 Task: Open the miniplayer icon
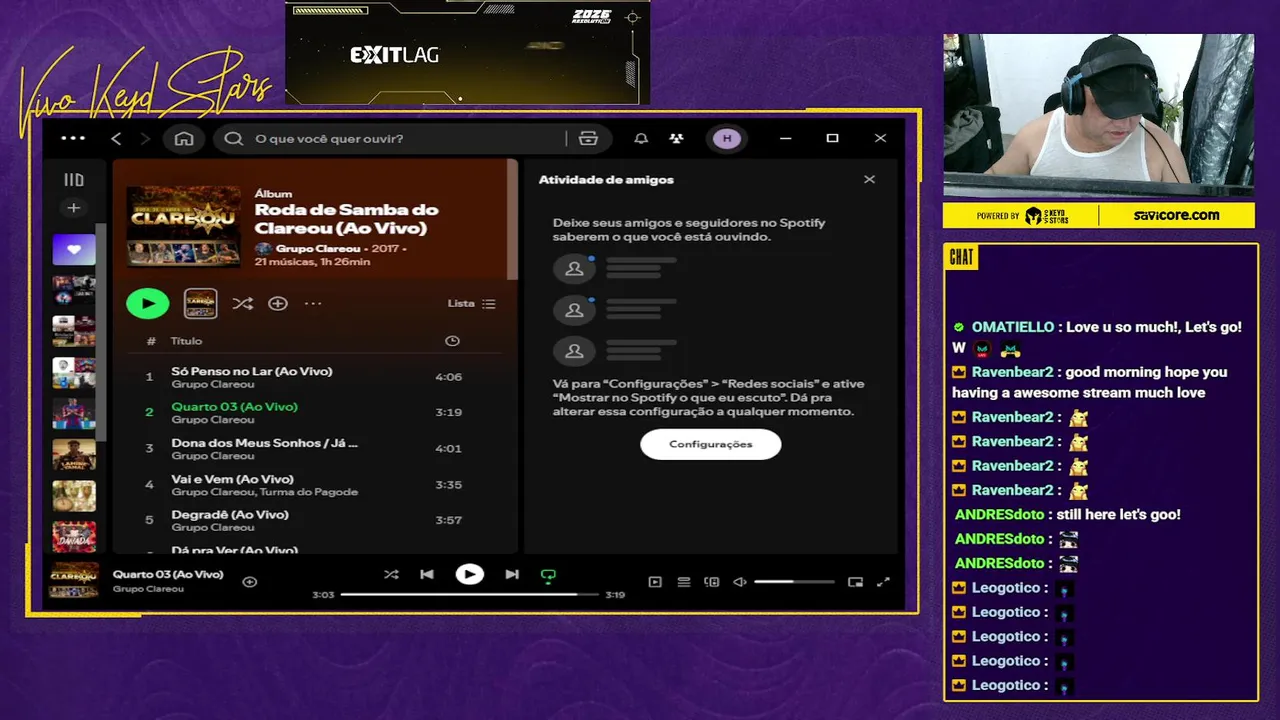coord(855,582)
